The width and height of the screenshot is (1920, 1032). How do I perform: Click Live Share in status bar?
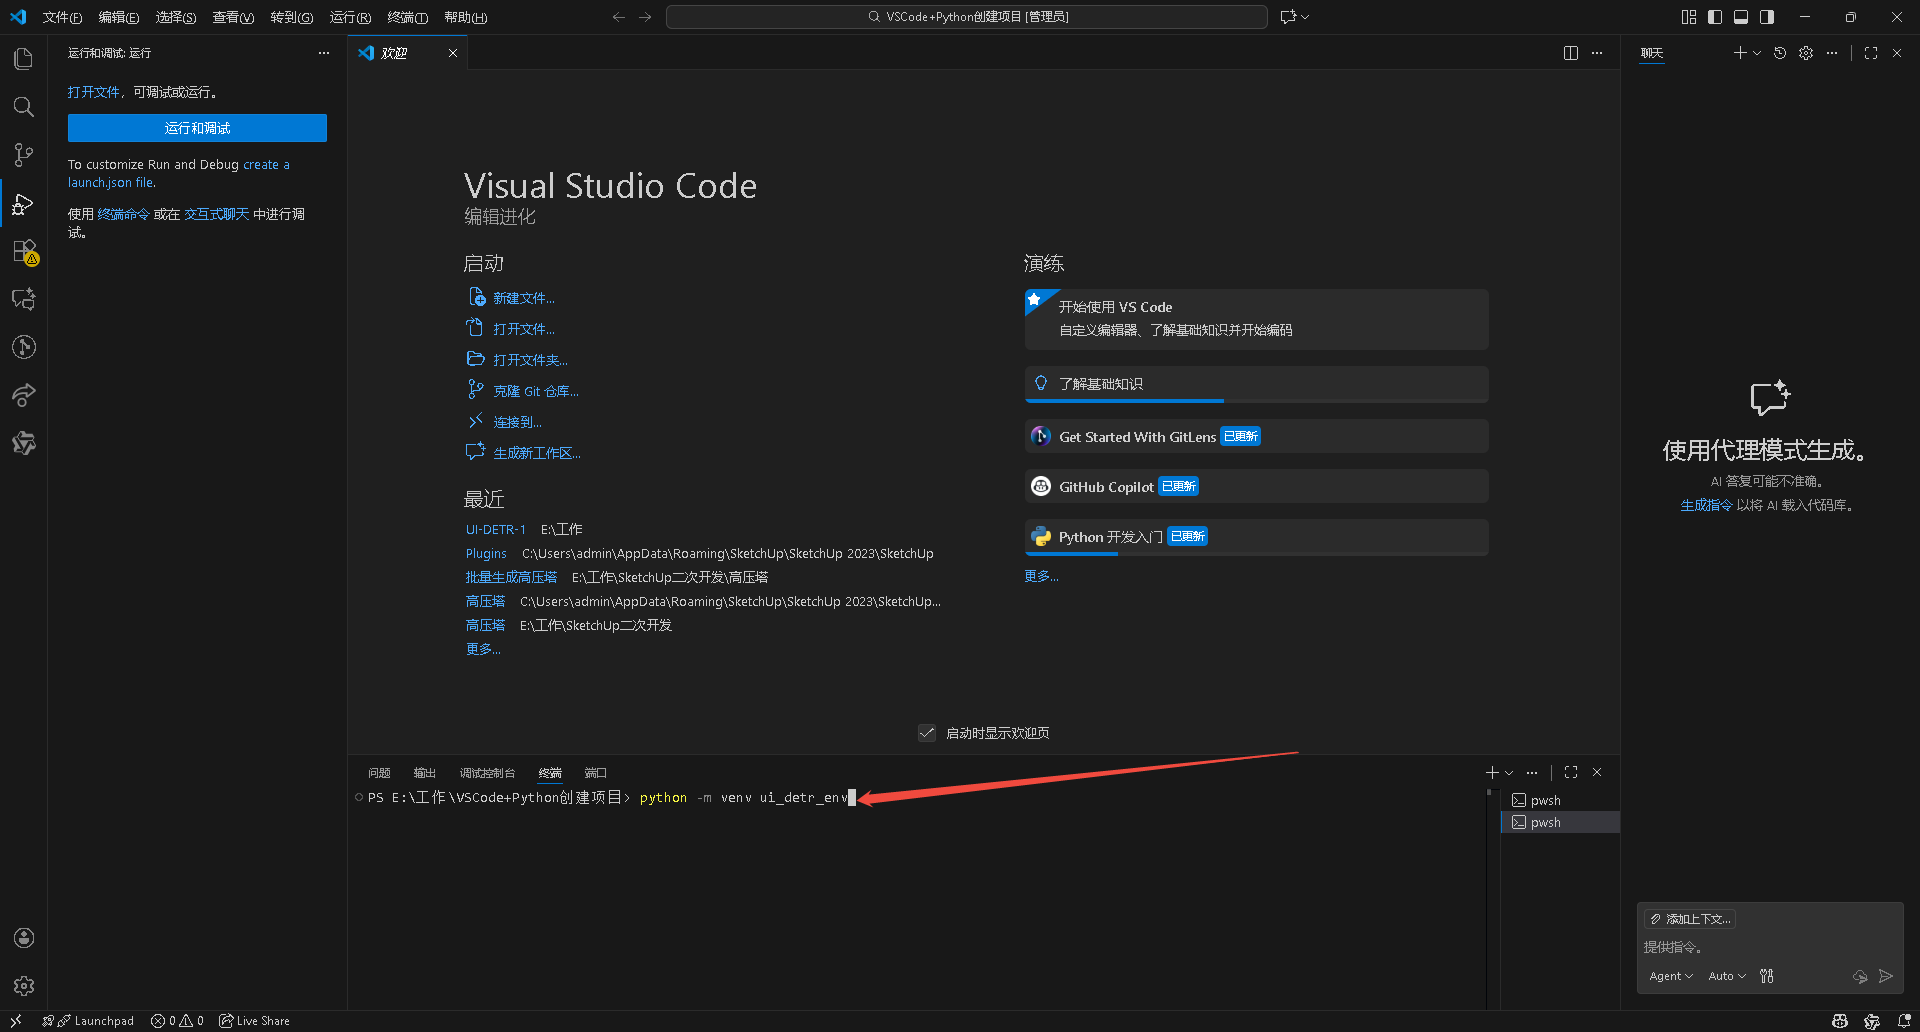coord(255,1021)
